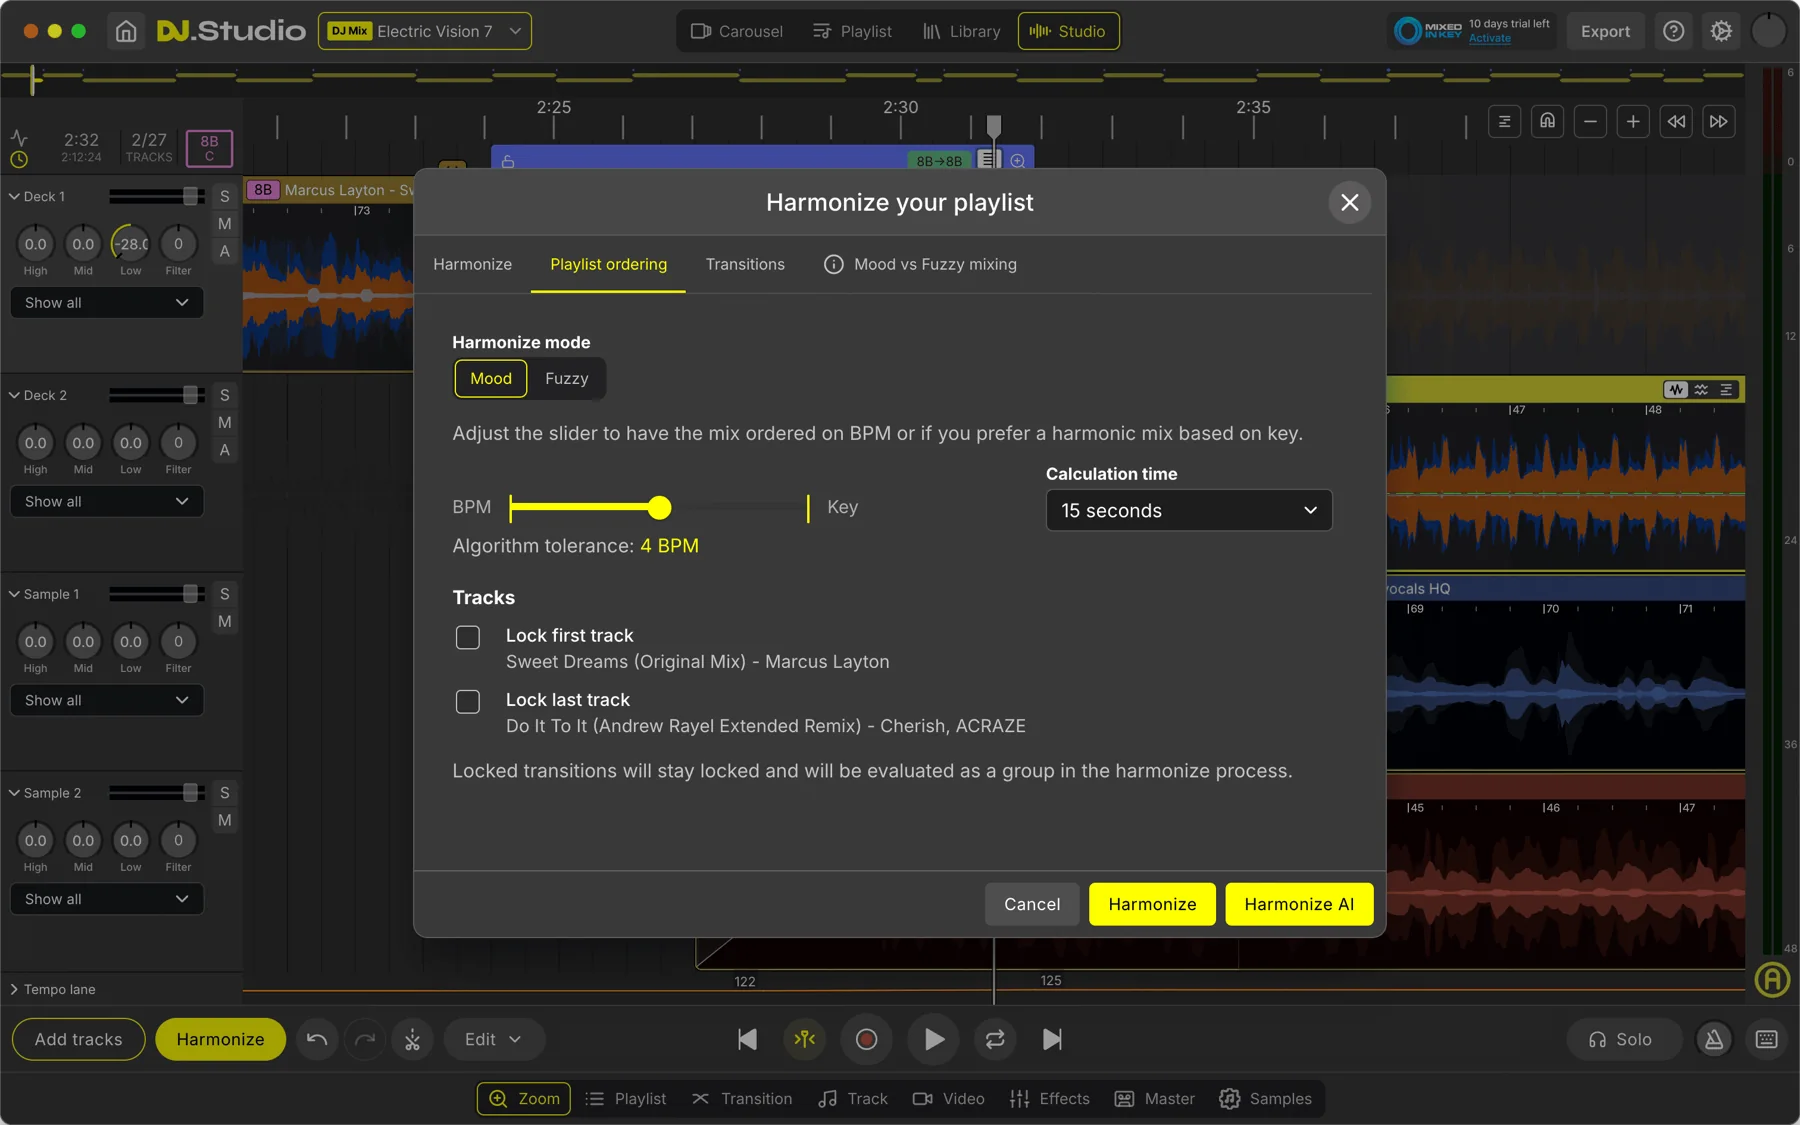1800x1125 pixels.
Task: Mute Sample 1 with its M button
Action: (225, 621)
